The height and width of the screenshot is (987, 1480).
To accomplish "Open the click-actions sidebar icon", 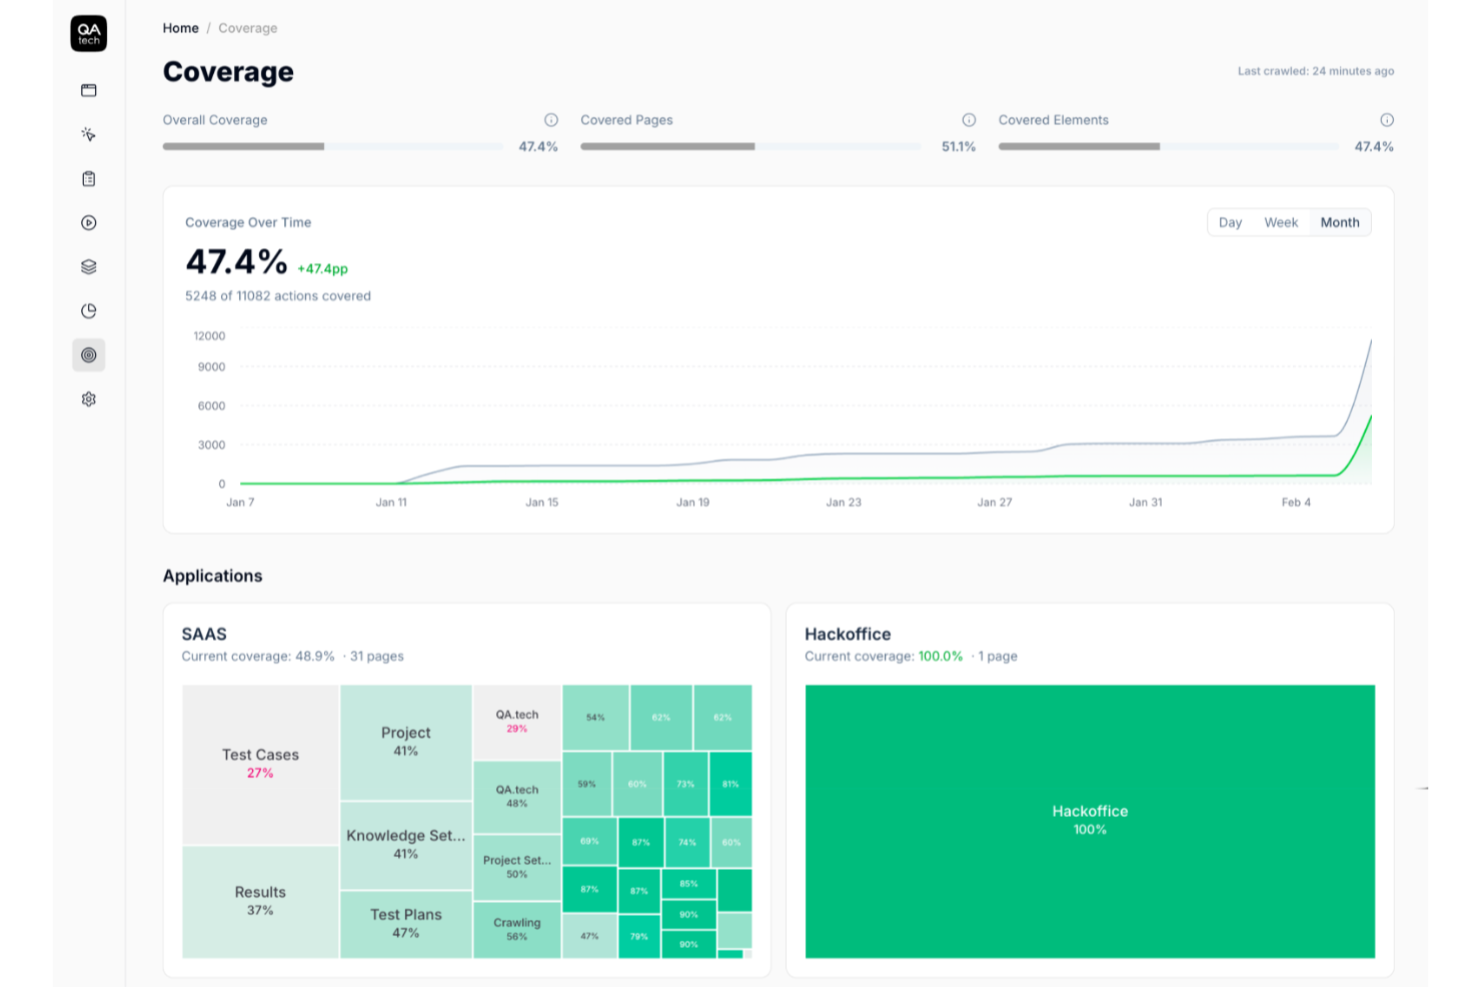I will (x=88, y=133).
